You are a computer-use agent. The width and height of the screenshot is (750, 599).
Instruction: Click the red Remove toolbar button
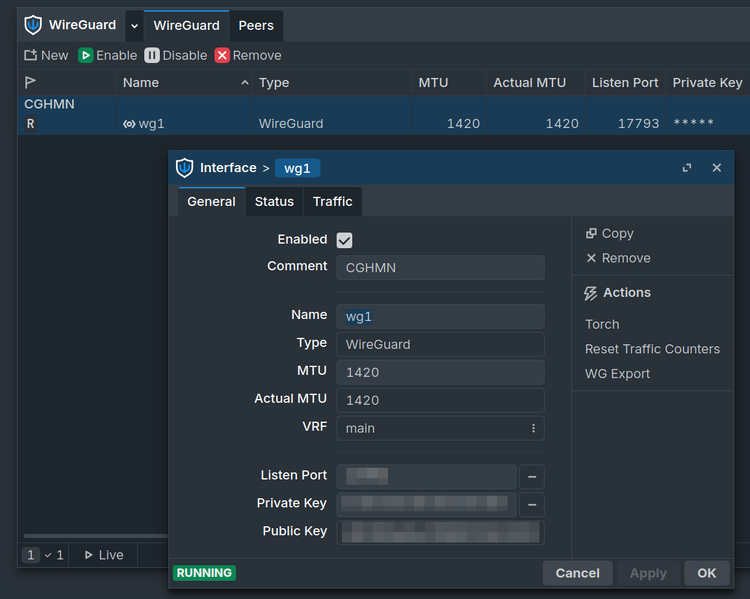pyautogui.click(x=248, y=55)
